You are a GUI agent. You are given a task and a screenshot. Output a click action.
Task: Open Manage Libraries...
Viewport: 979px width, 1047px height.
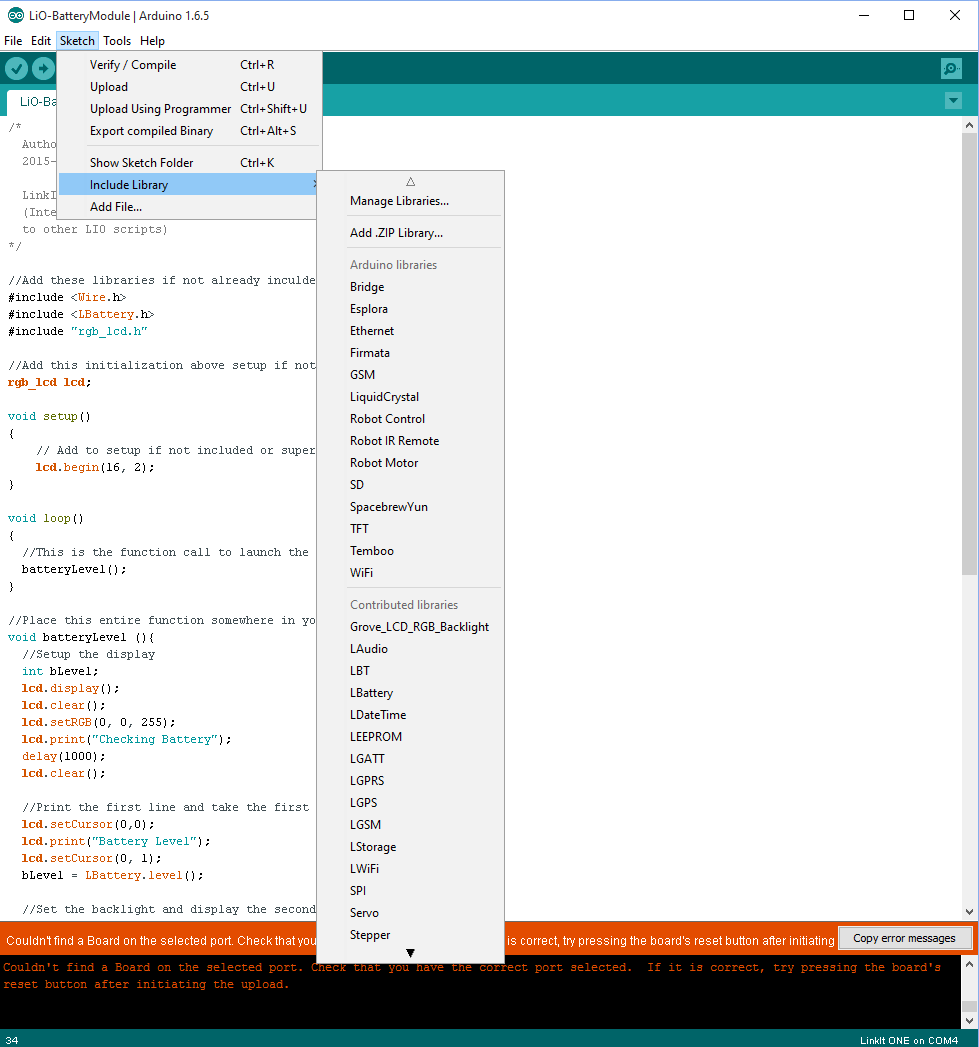tap(410, 201)
